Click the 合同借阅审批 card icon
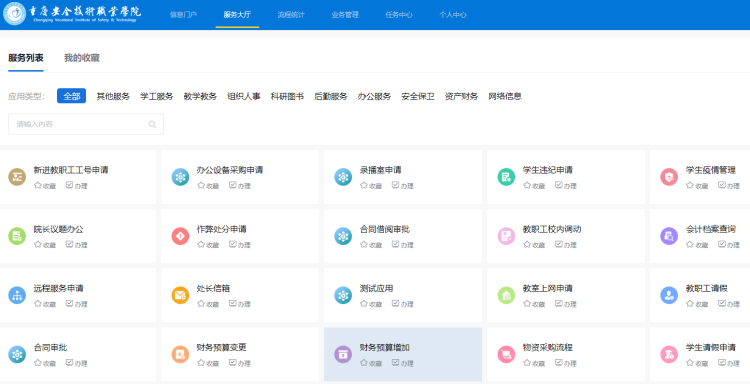Screen dimensions: 750x384 coord(343,236)
